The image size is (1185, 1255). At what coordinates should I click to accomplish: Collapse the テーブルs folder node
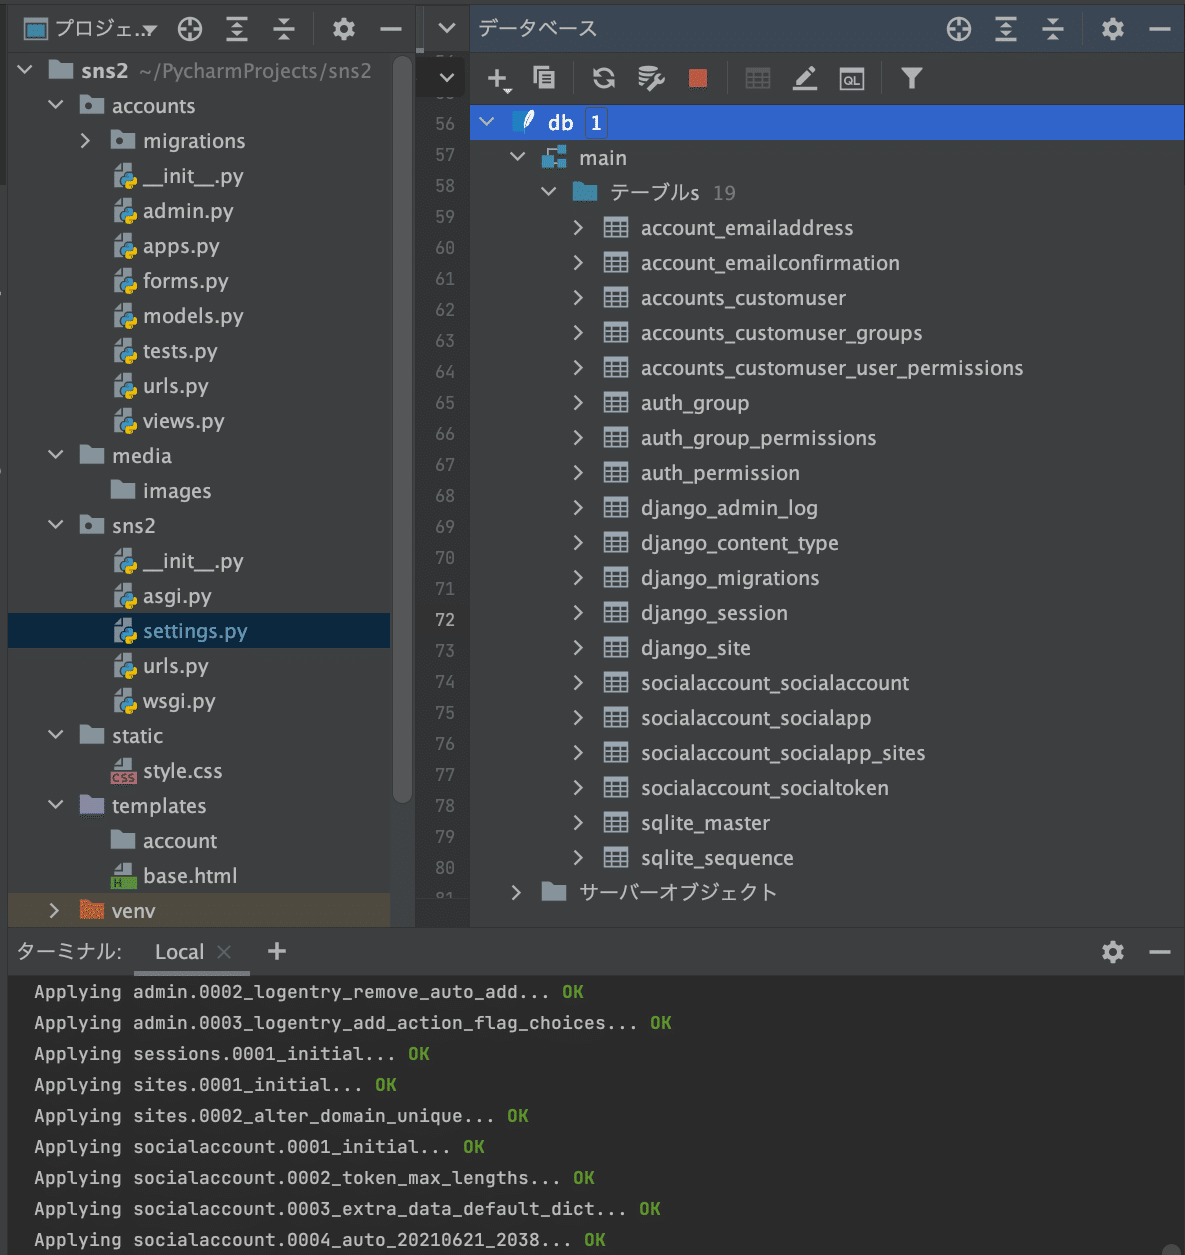549,192
